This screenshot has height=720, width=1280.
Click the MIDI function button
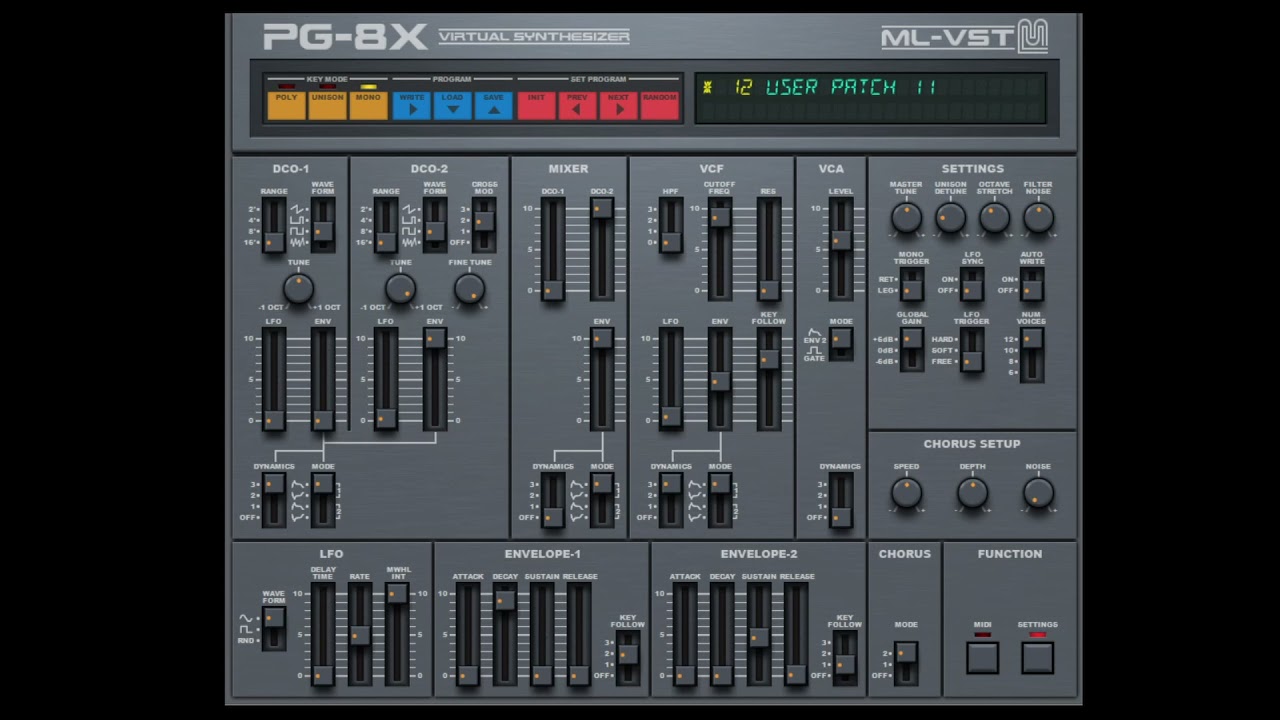(x=982, y=657)
